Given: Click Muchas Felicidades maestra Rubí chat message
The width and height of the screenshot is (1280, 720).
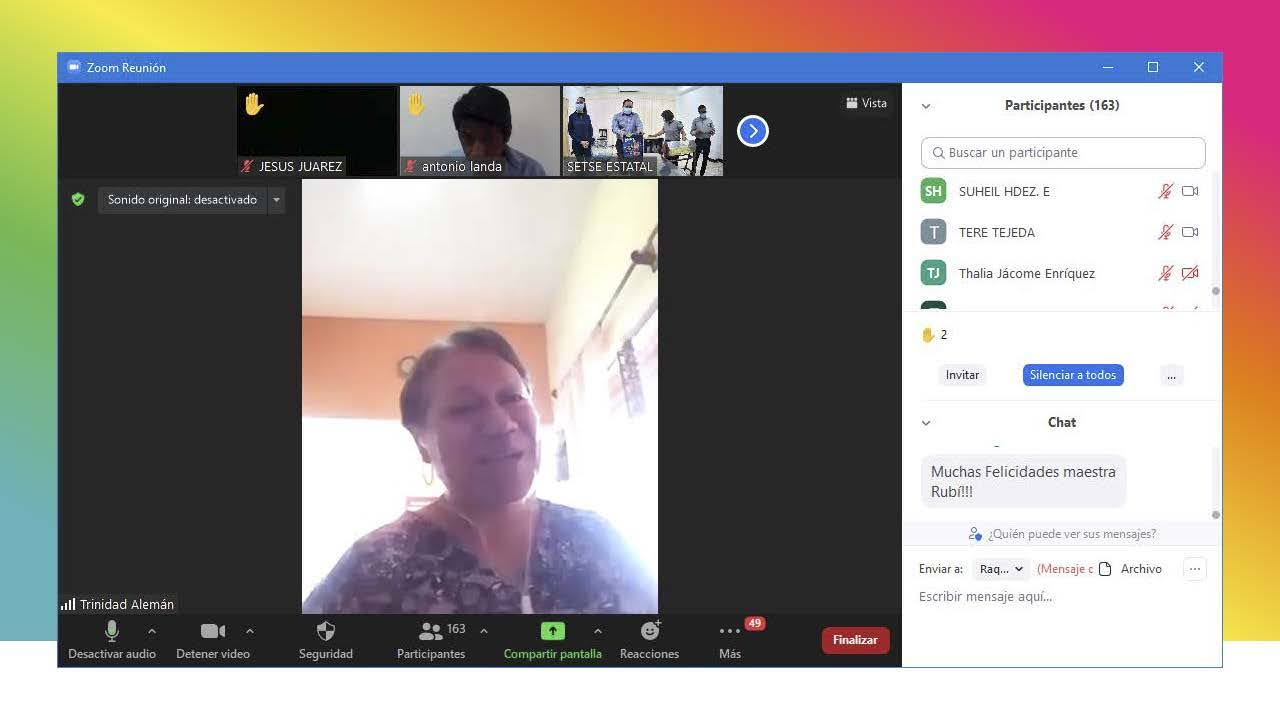Looking at the screenshot, I should [1023, 481].
